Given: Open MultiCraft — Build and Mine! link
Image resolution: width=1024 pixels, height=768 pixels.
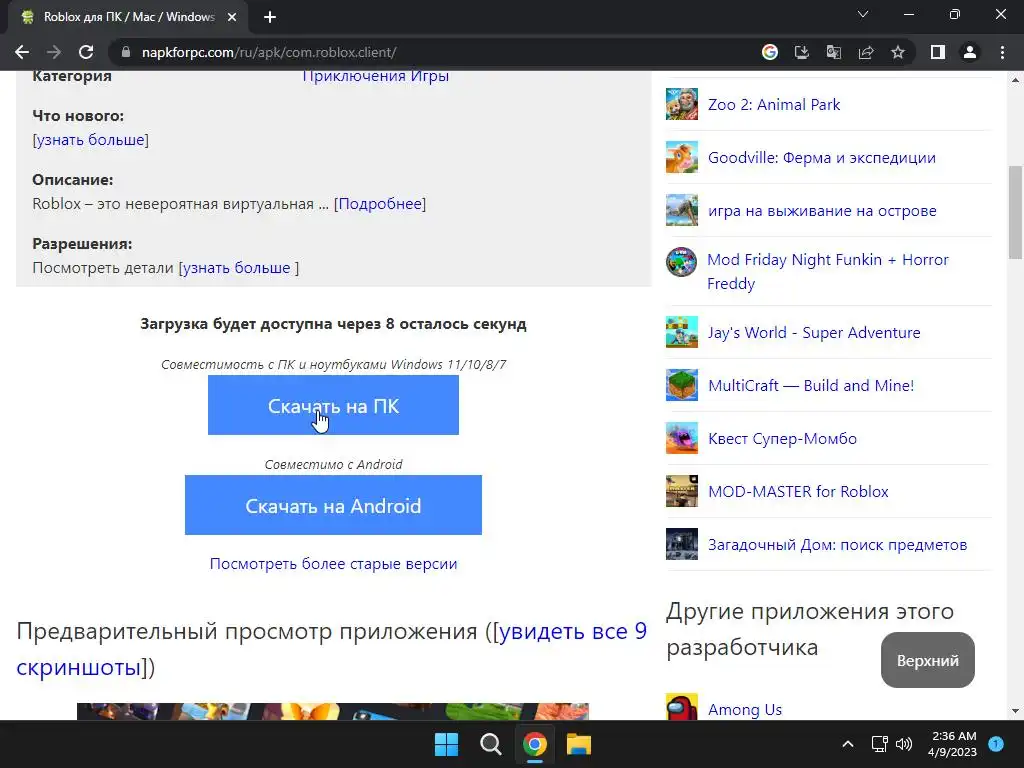Looking at the screenshot, I should click(811, 385).
